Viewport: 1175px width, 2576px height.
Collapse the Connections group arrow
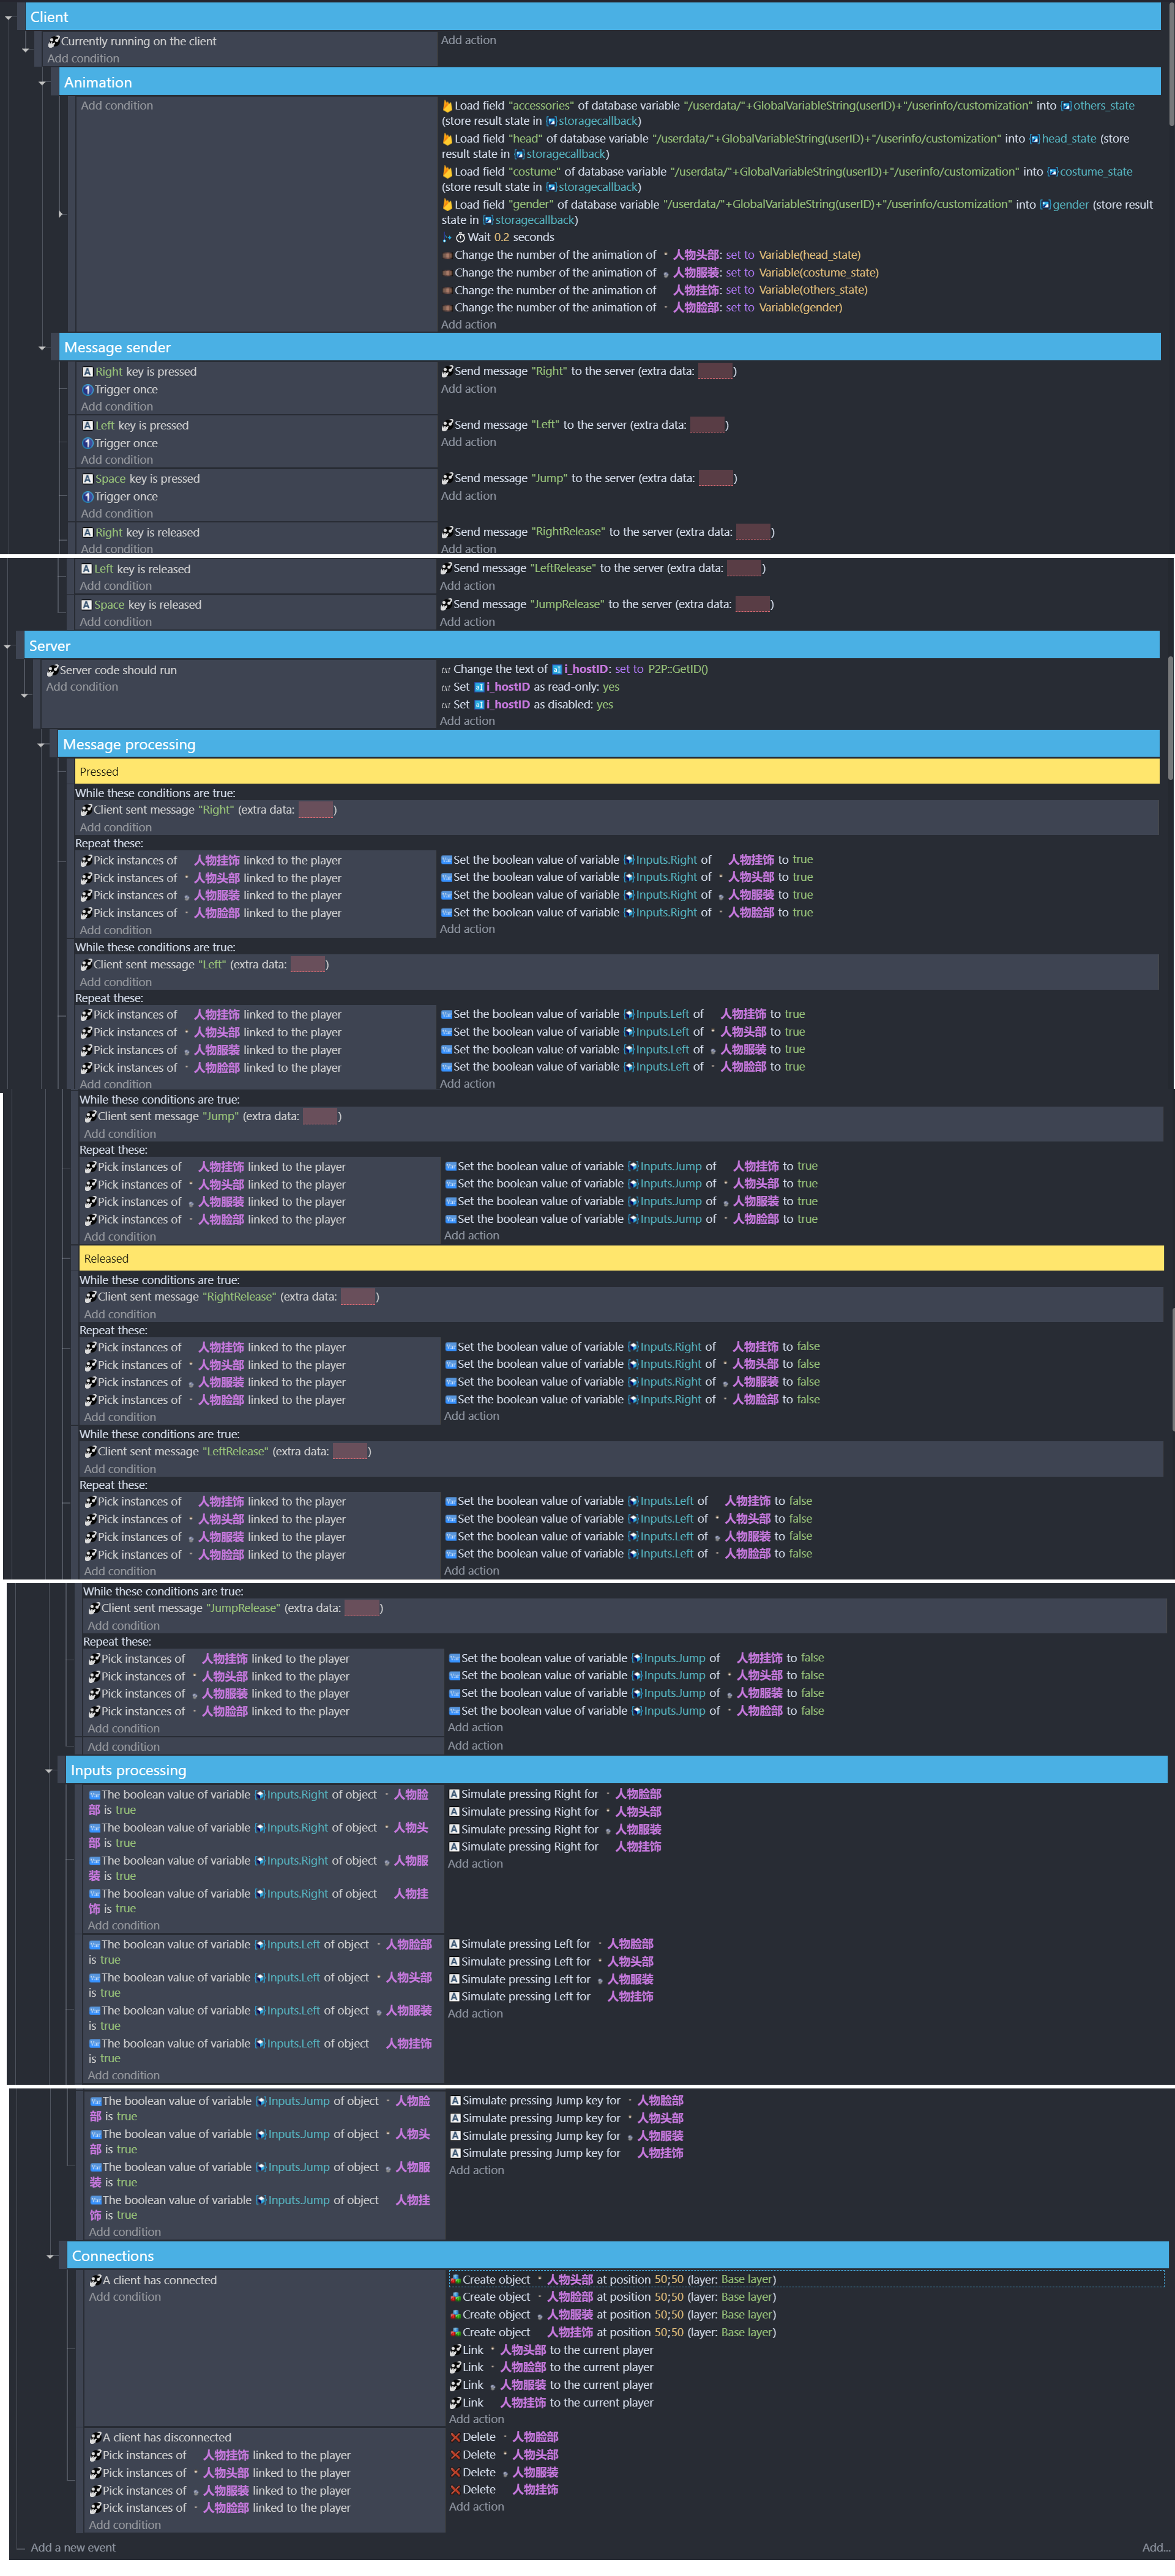pos(50,2256)
